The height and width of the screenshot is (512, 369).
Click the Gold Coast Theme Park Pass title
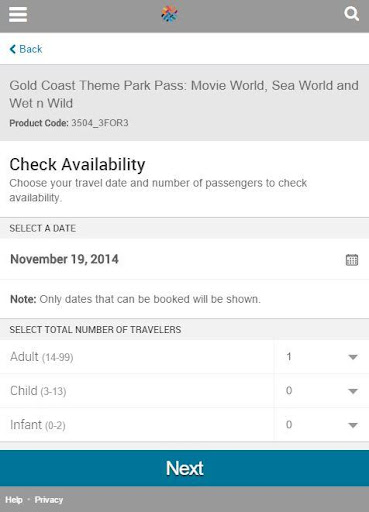tap(184, 94)
